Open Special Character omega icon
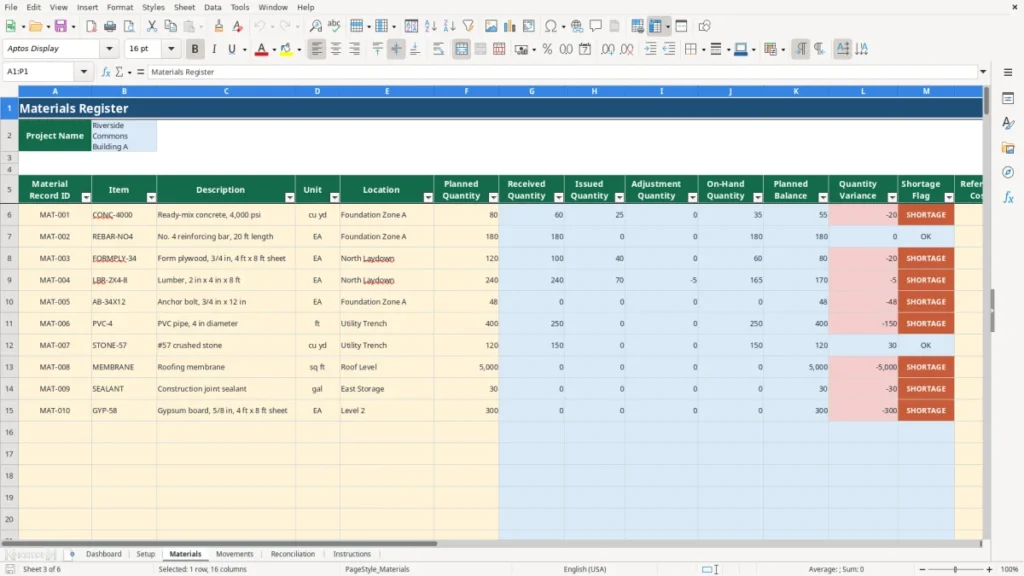Viewport: 1024px width, 576px height. [551, 26]
